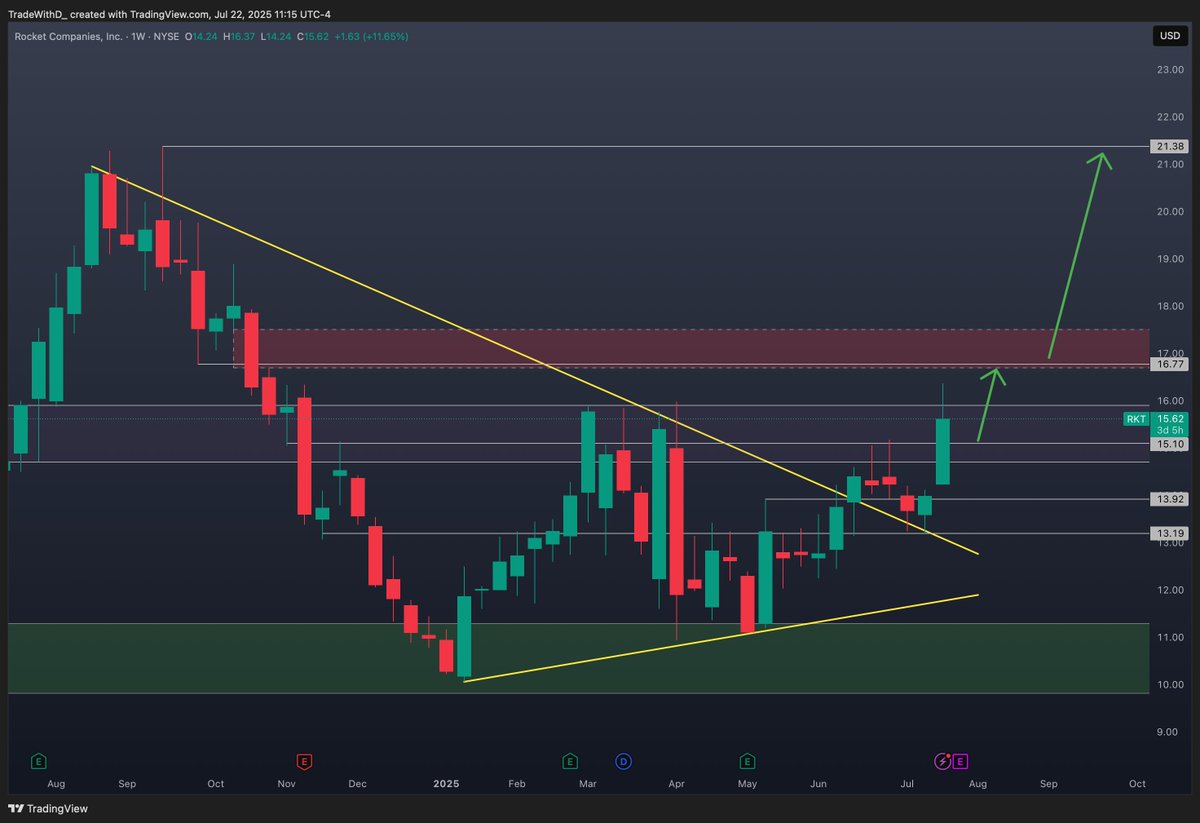Click the 15.10 price level label
Viewport: 1200px width, 823px height.
click(1168, 443)
